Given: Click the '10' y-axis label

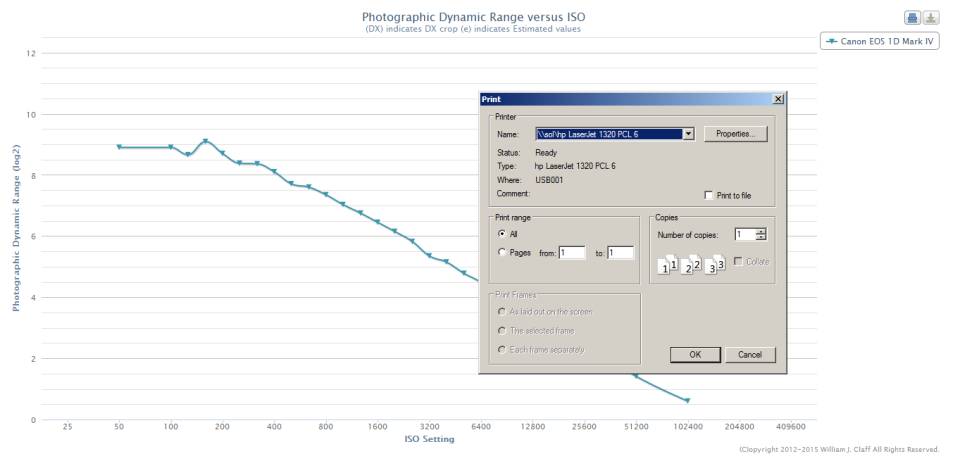Looking at the screenshot, I should pyautogui.click(x=31, y=114).
